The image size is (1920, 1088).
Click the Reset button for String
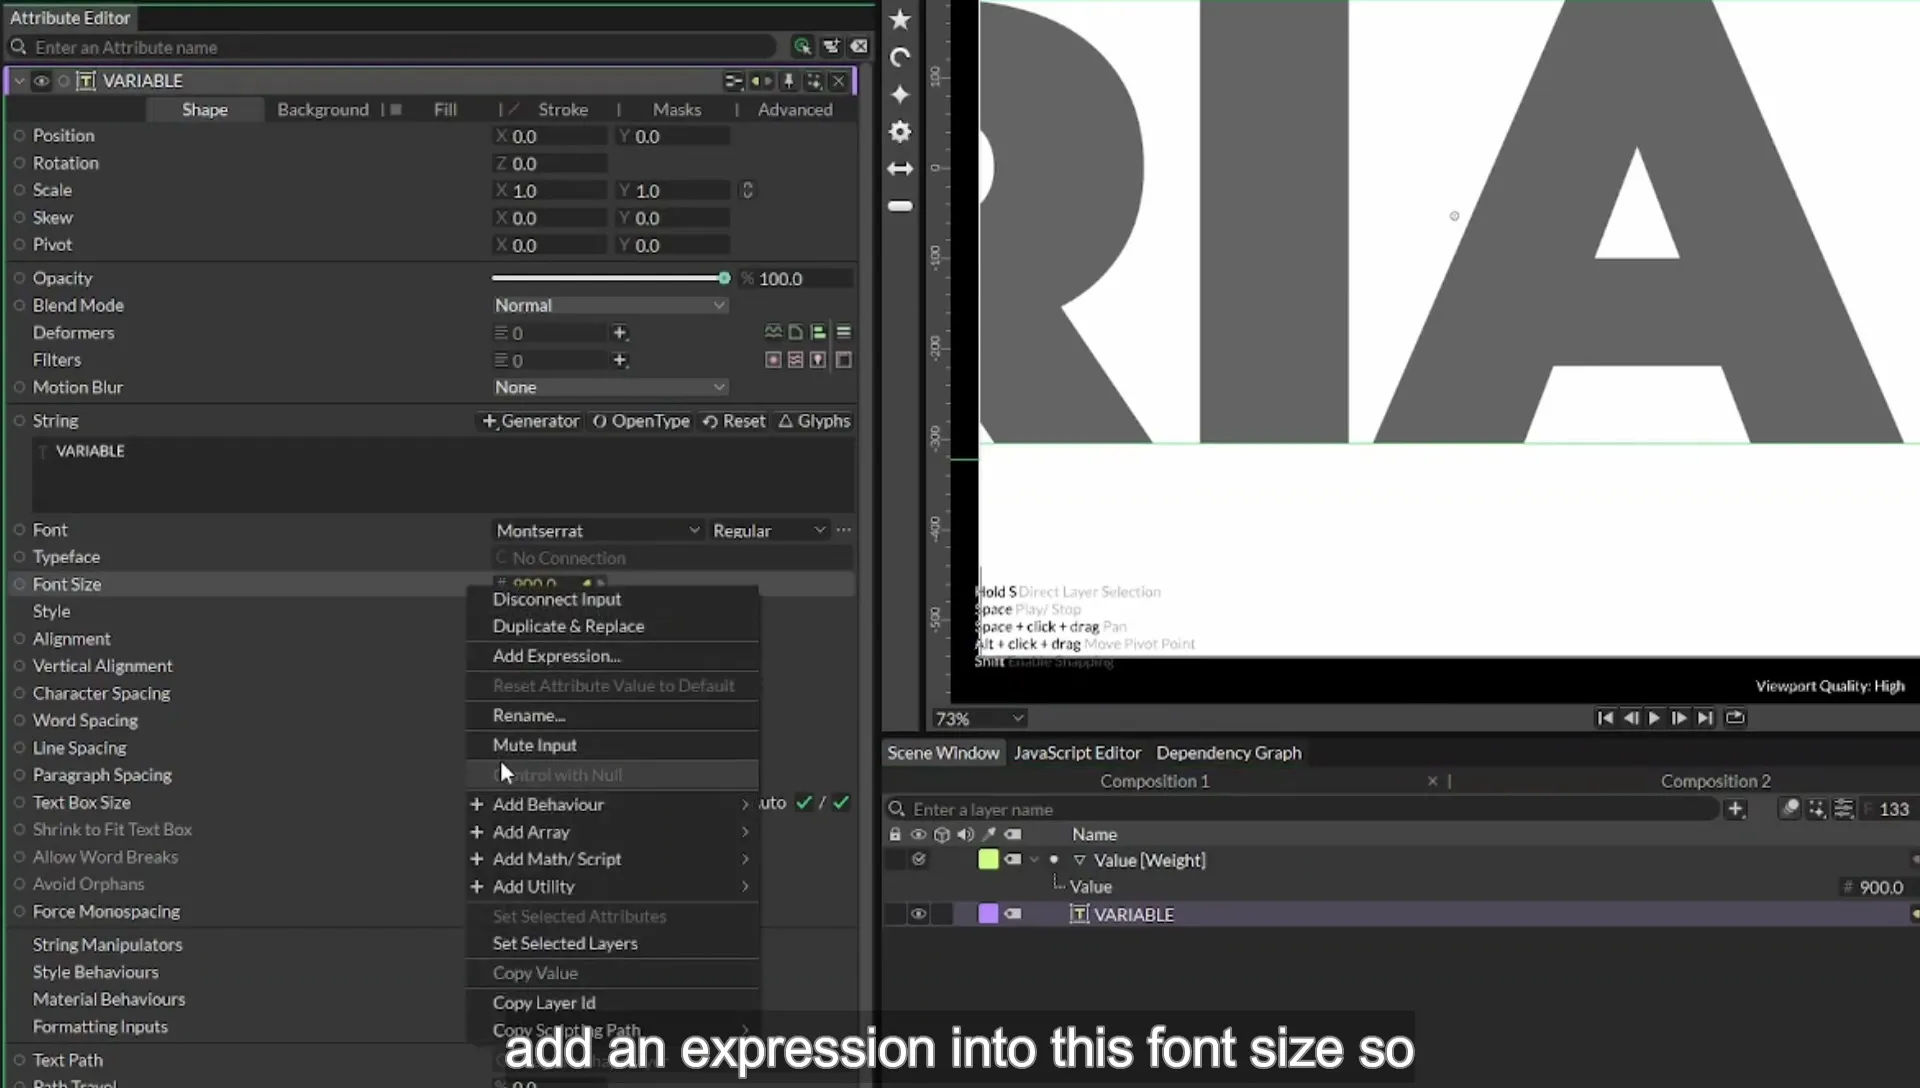(x=734, y=421)
